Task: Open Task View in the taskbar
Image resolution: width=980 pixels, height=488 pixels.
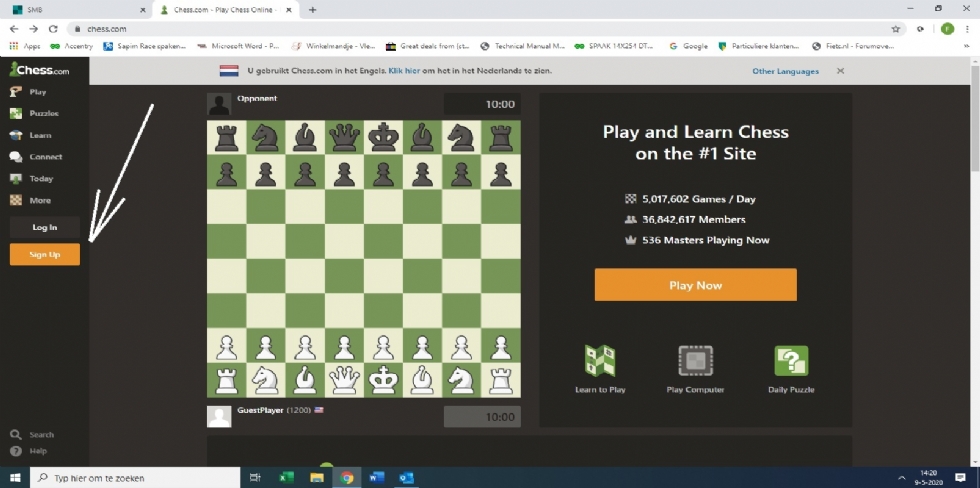Action: [x=255, y=478]
